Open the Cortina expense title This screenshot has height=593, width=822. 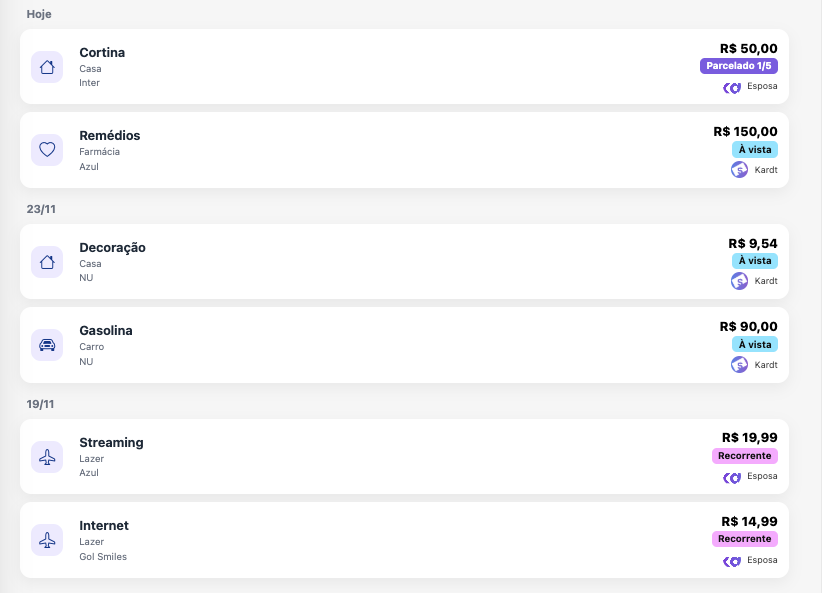click(102, 52)
